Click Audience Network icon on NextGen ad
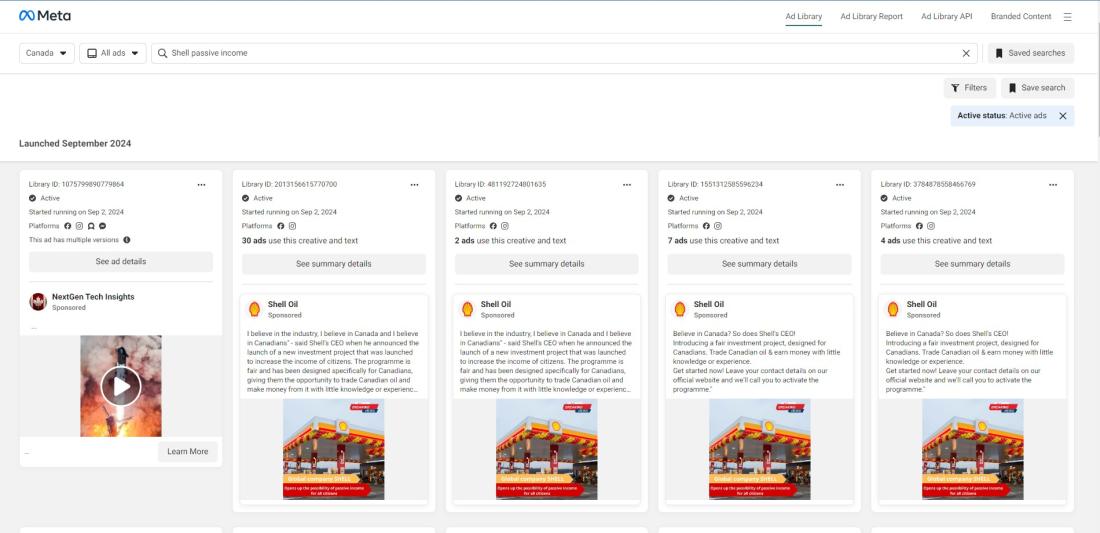Image resolution: width=1100 pixels, height=533 pixels. tap(91, 226)
